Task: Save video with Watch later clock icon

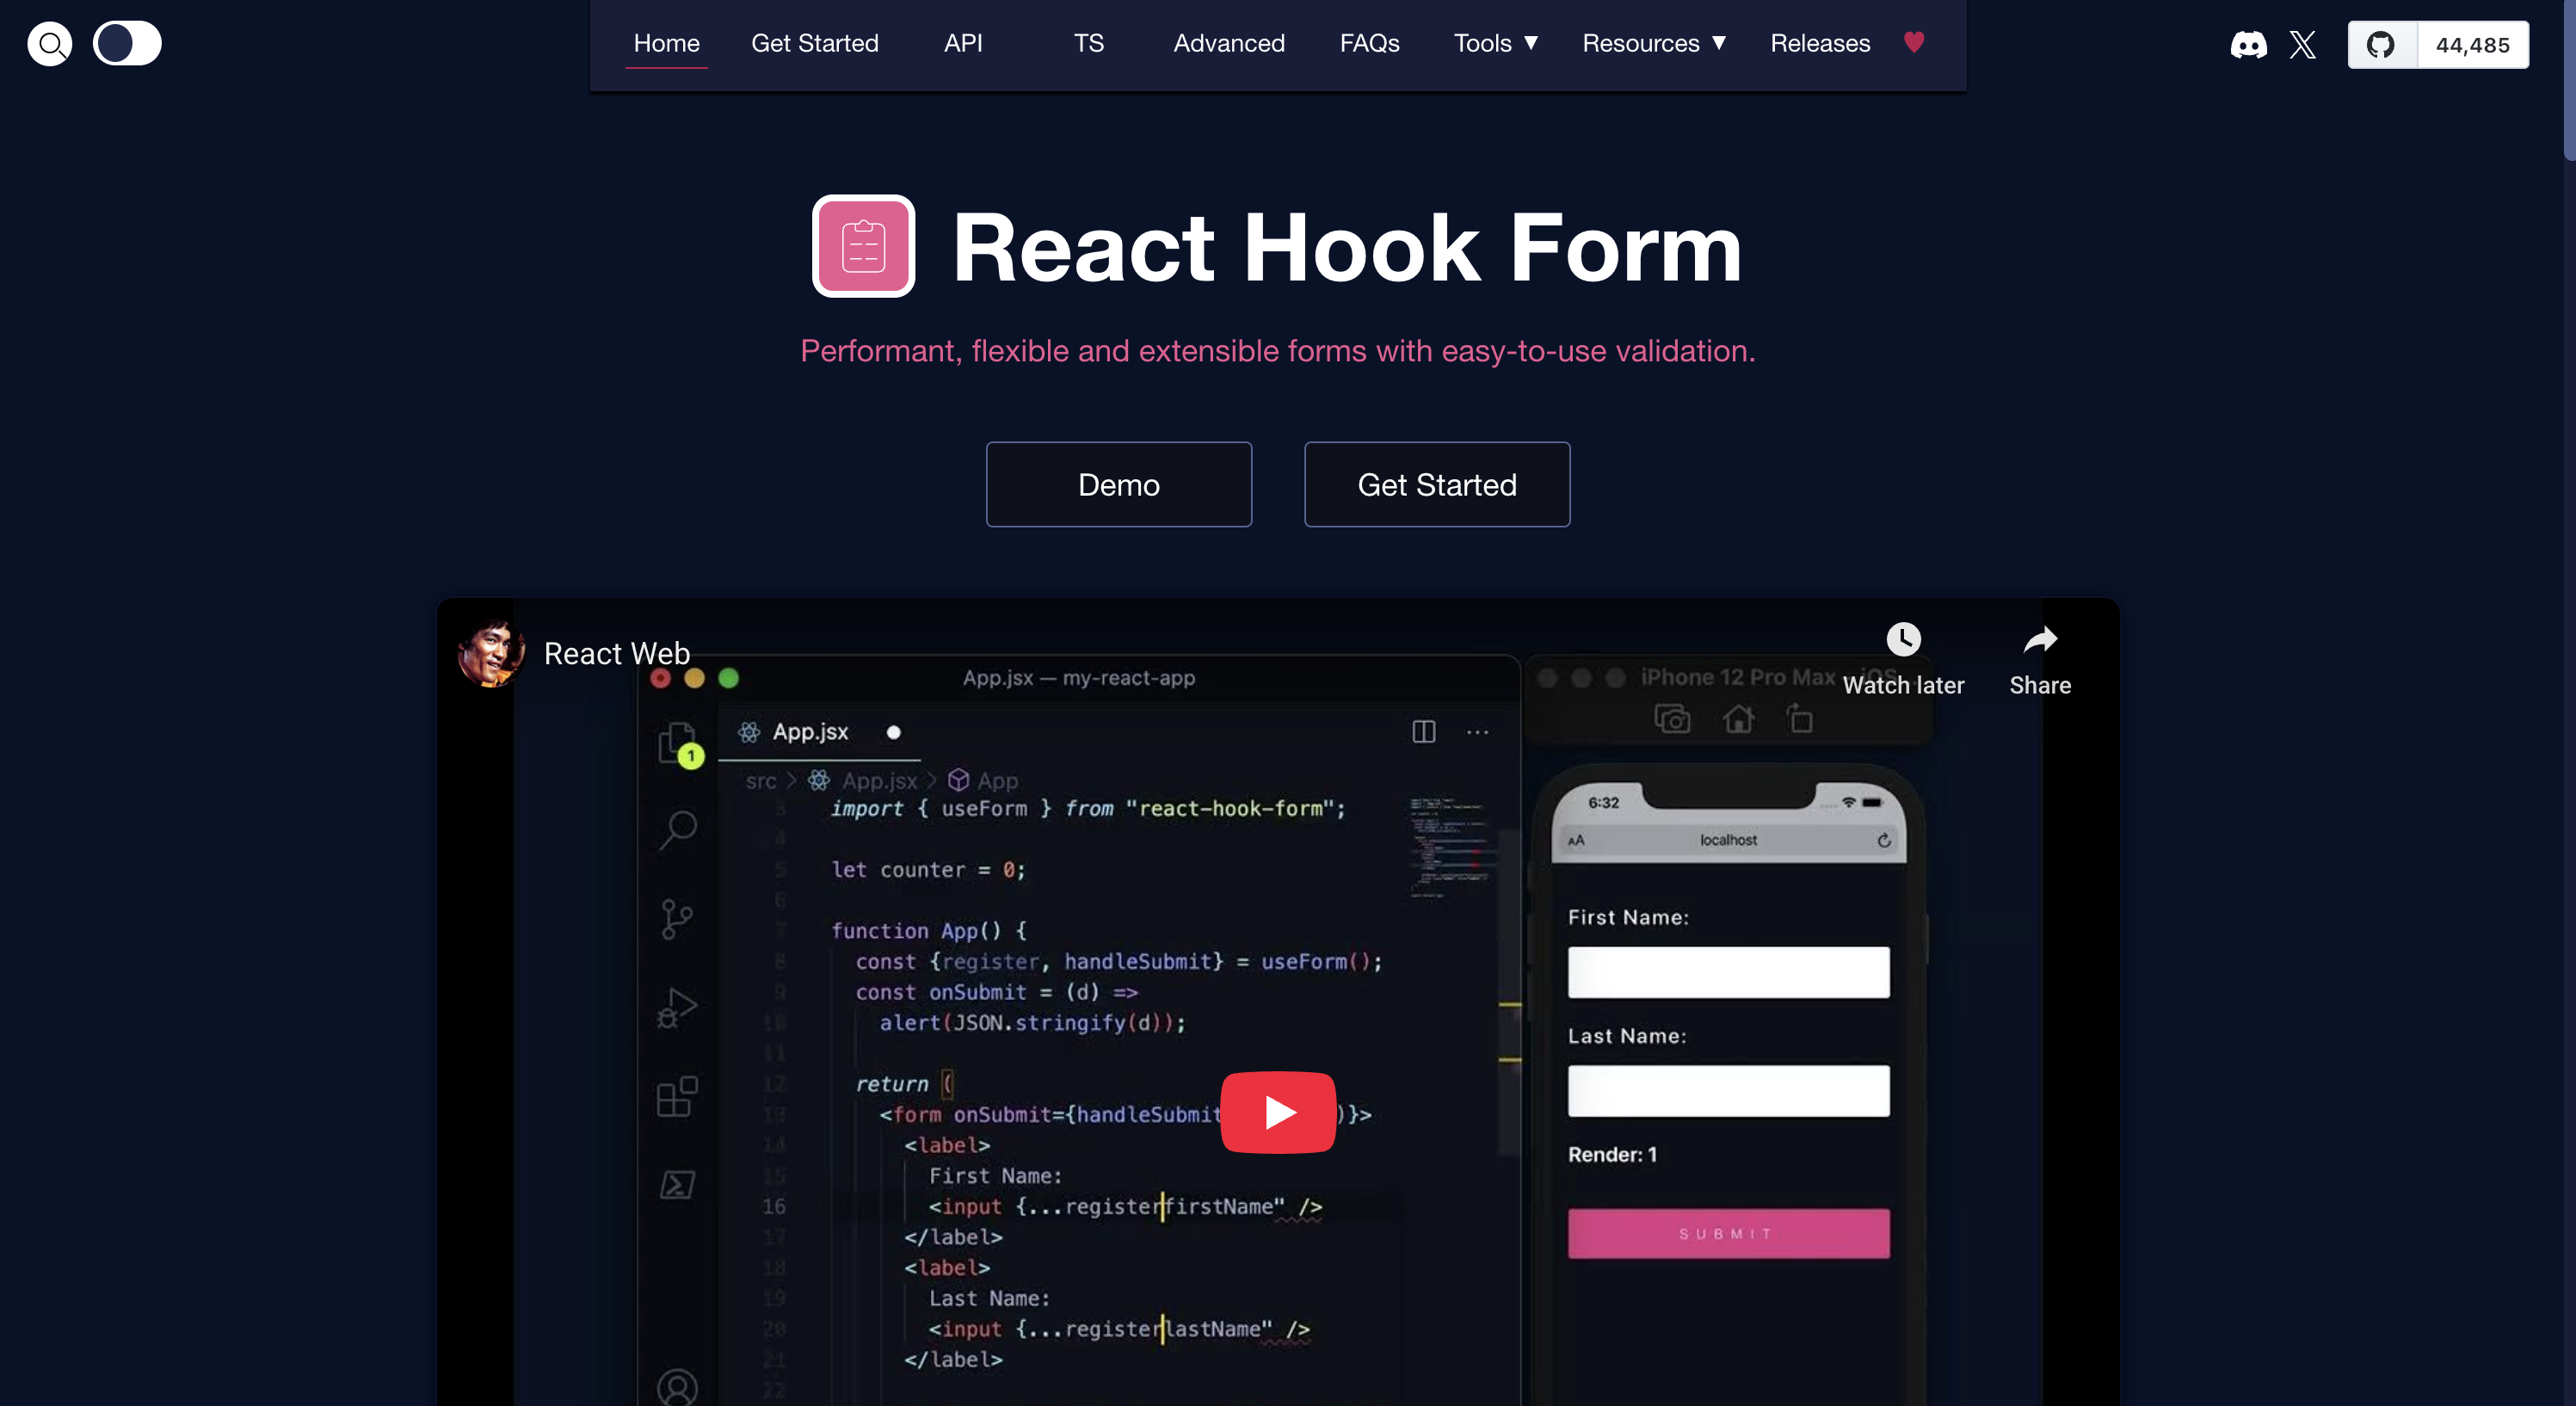Action: pyautogui.click(x=1903, y=640)
